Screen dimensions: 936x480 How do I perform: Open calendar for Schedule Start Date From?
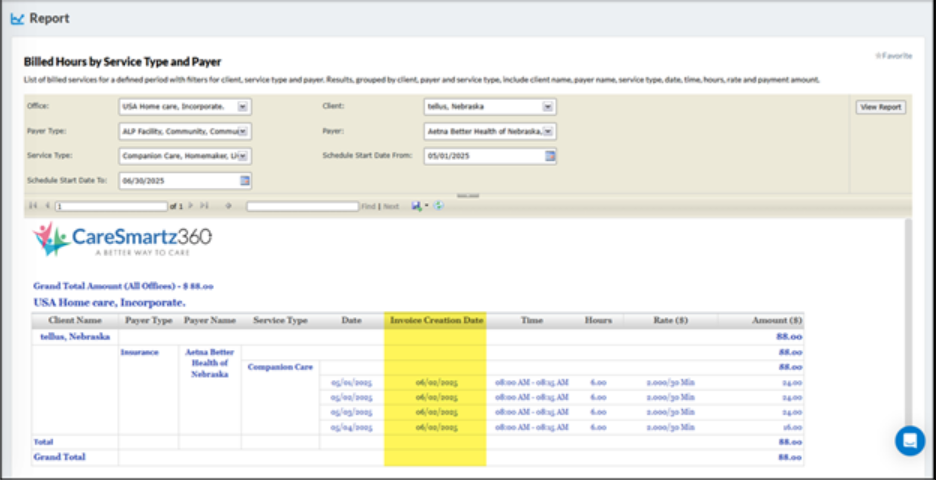(x=550, y=156)
